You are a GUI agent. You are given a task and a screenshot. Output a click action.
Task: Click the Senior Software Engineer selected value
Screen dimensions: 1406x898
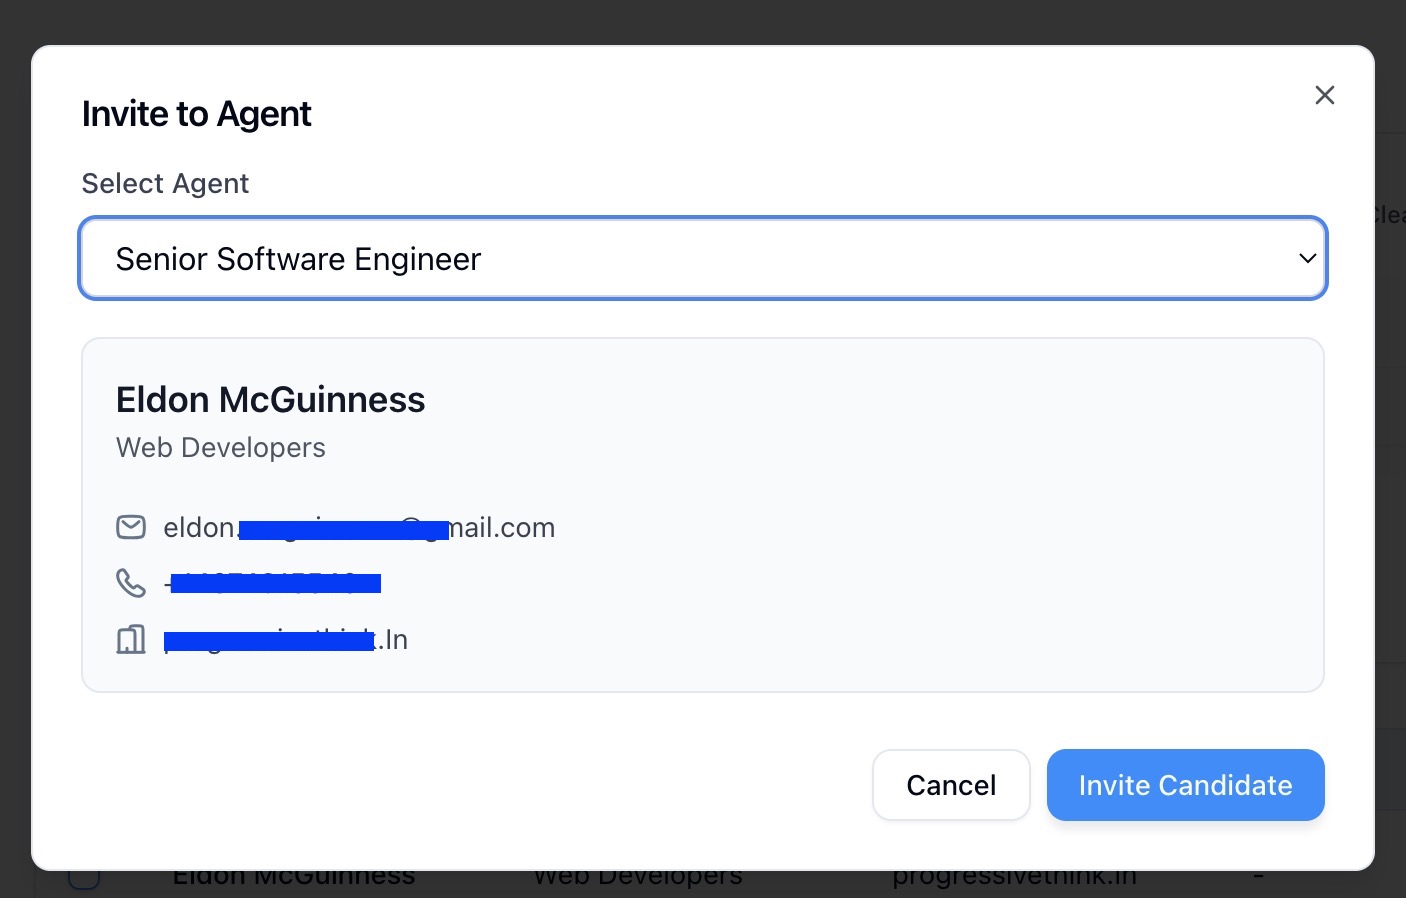tap(298, 259)
